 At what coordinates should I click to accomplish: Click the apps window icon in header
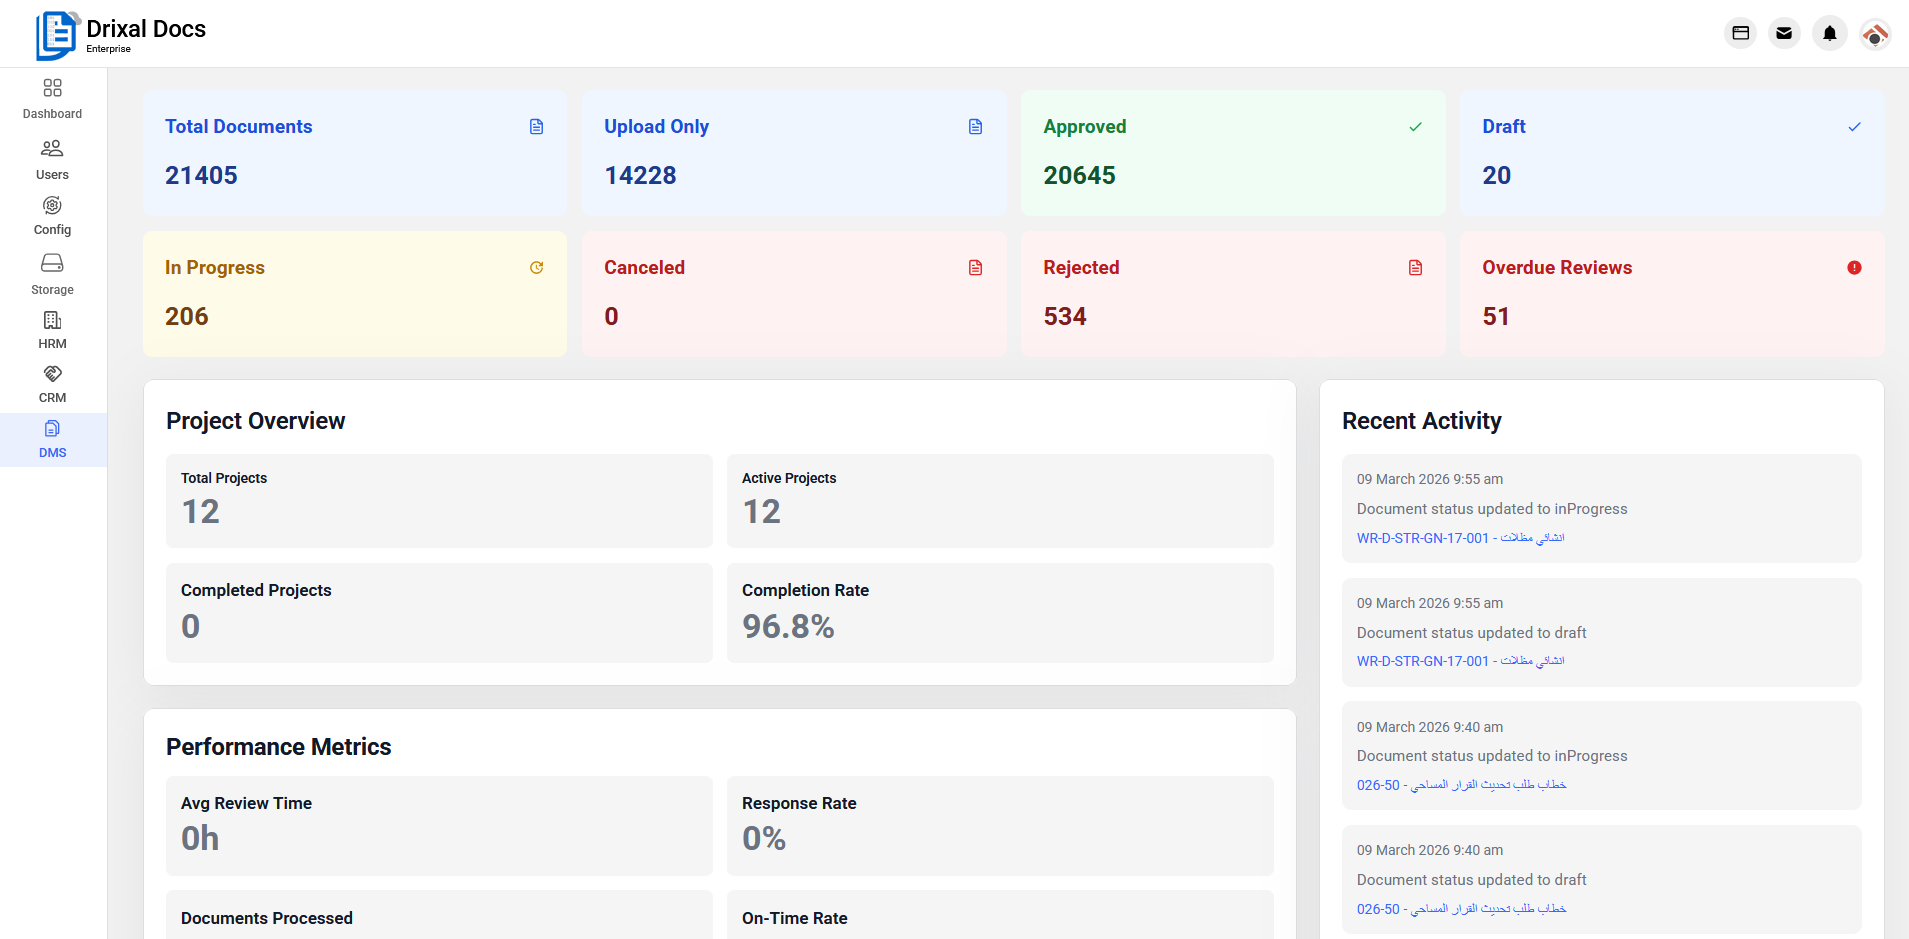[1740, 33]
